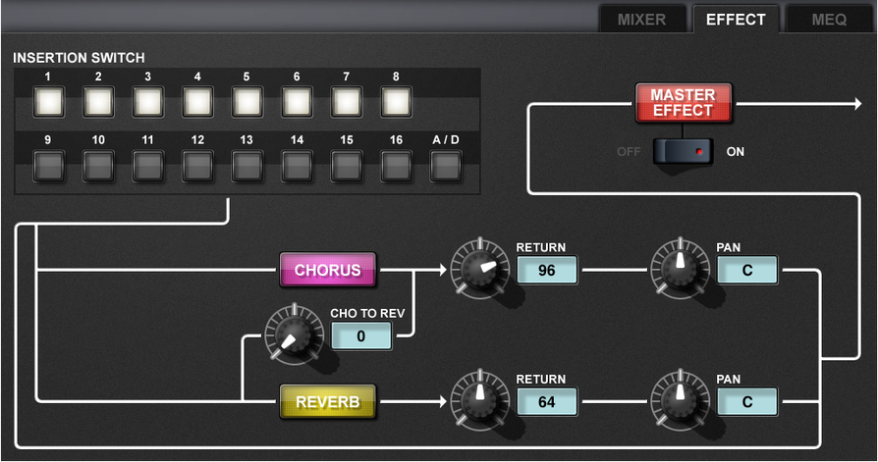
Task: Enable insertion switch 12
Action: pyautogui.click(x=198, y=166)
